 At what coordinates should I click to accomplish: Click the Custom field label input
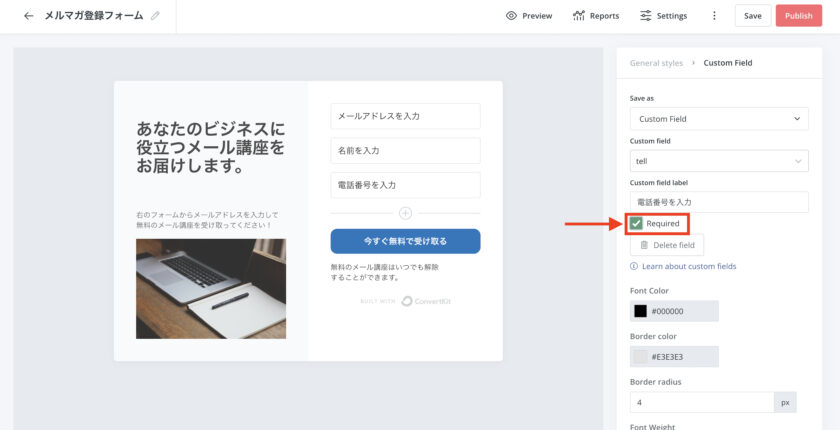719,202
